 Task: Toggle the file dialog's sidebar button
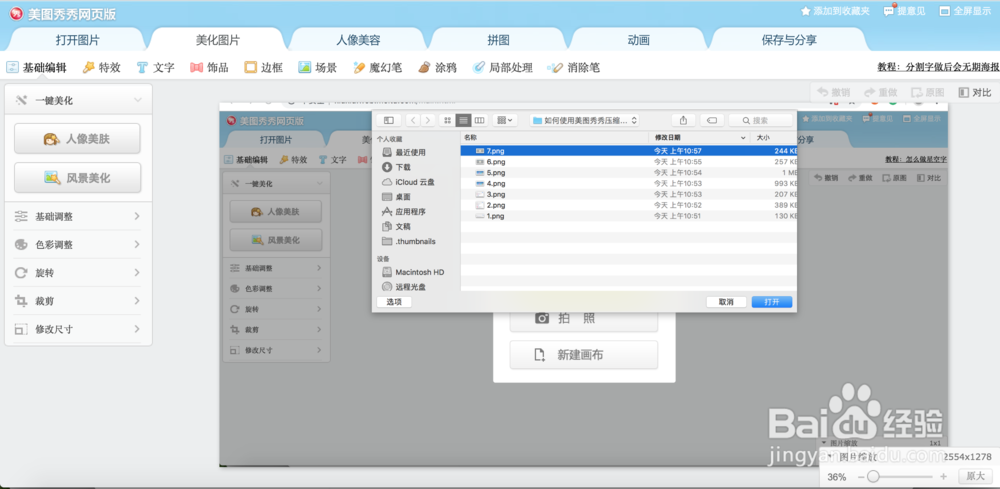click(x=388, y=120)
